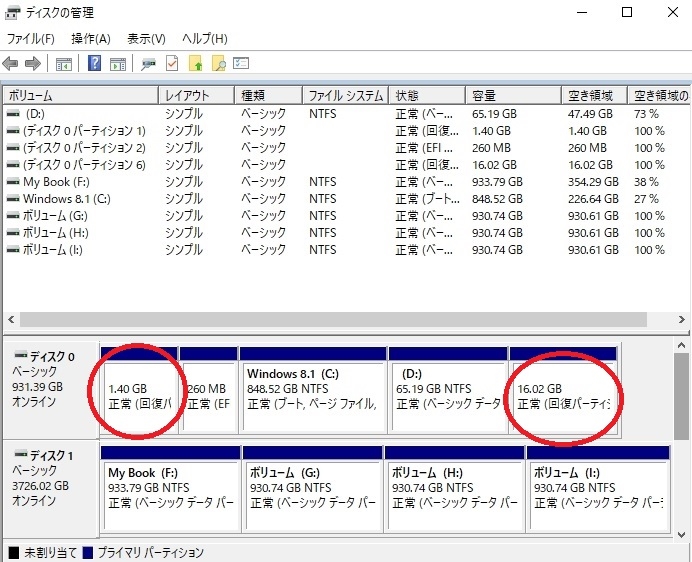The image size is (692, 562).
Task: Click drive icon of My Book (F:) row
Action: tap(13, 182)
